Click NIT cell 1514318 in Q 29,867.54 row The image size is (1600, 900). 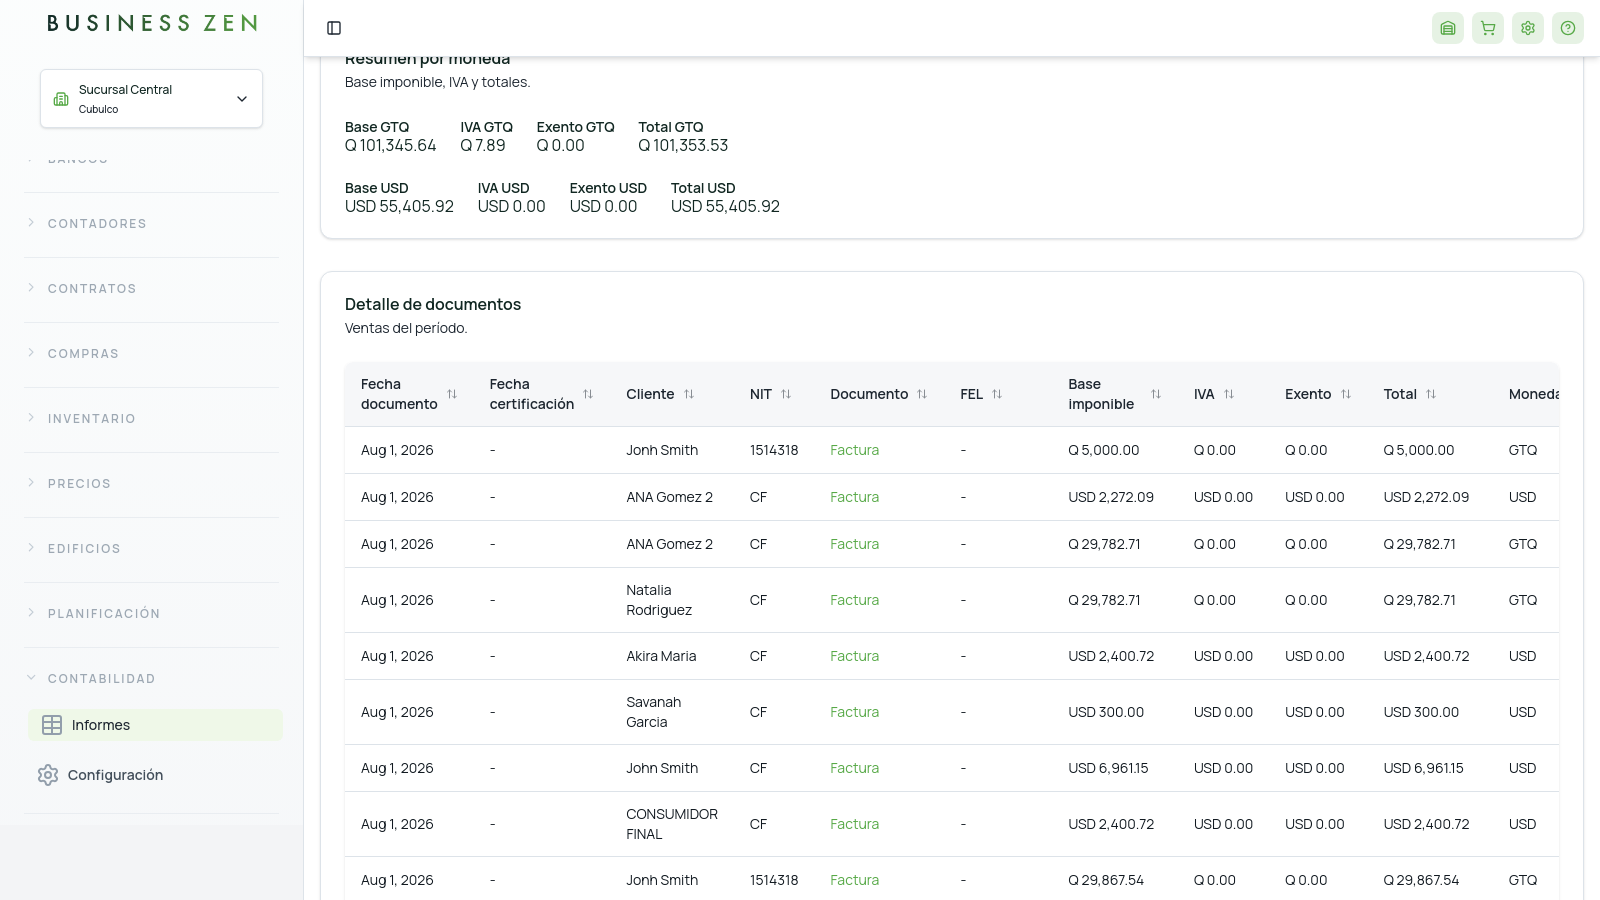[x=774, y=880]
